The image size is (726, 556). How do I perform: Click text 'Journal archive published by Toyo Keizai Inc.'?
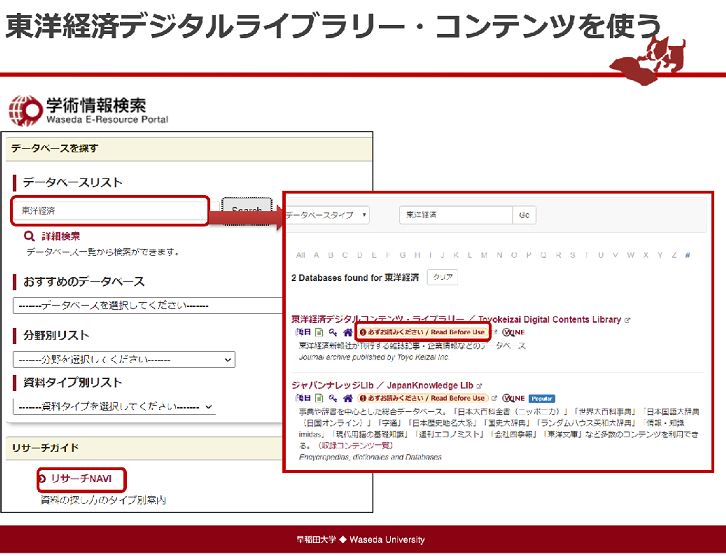[374, 357]
